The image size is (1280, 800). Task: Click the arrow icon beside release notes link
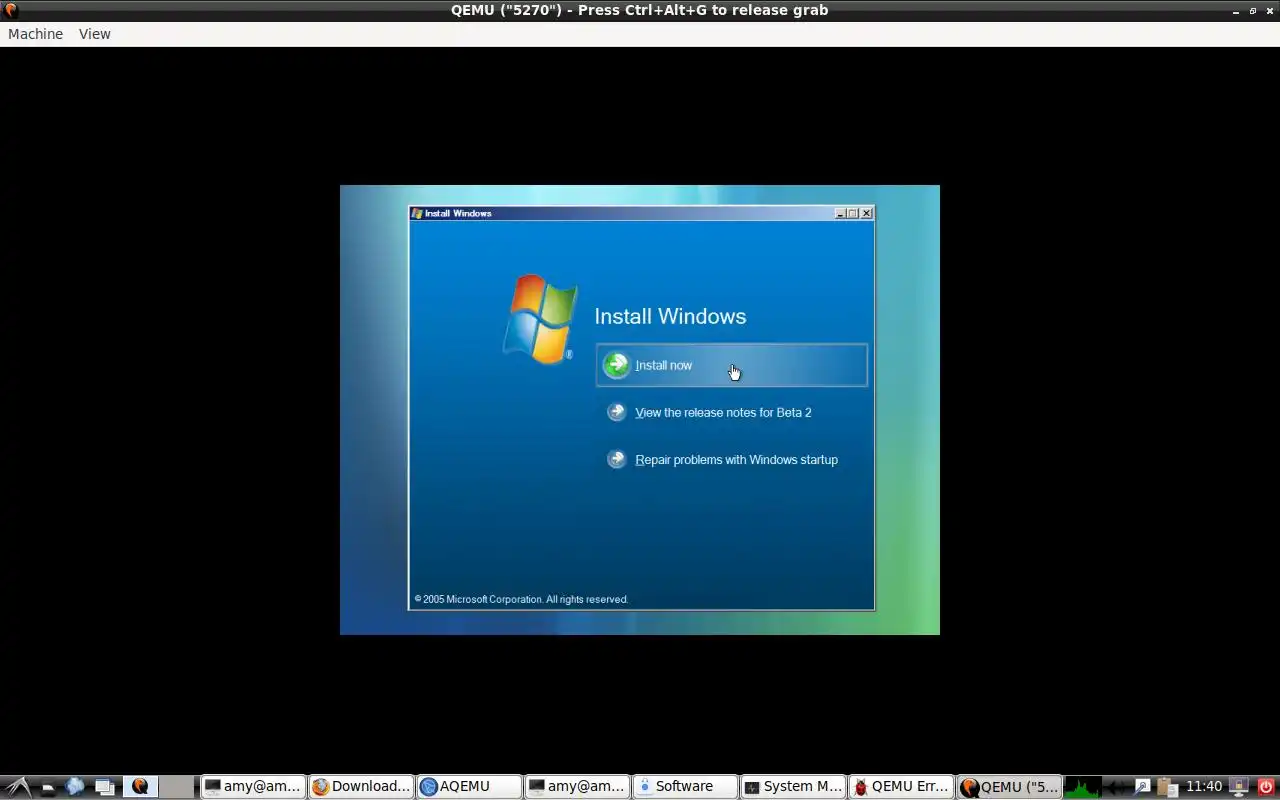617,412
